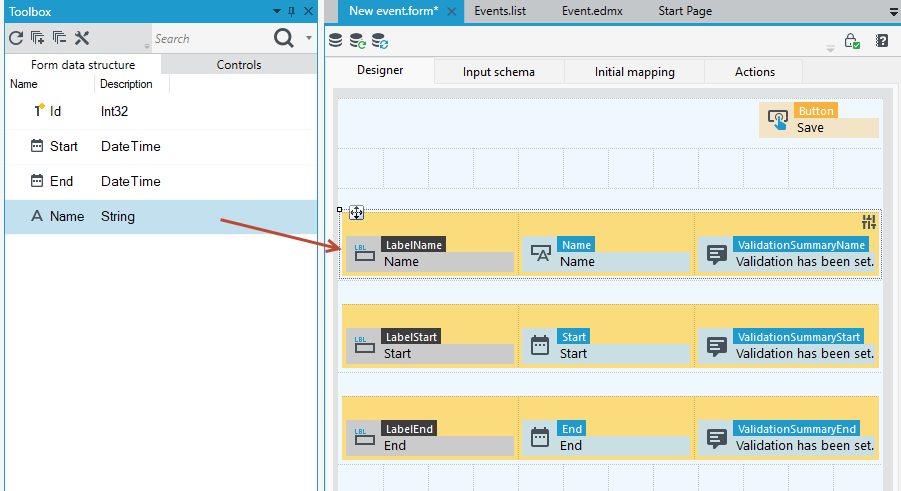This screenshot has width=901, height=491.
Task: Click the help question mark icon
Action: [882, 40]
